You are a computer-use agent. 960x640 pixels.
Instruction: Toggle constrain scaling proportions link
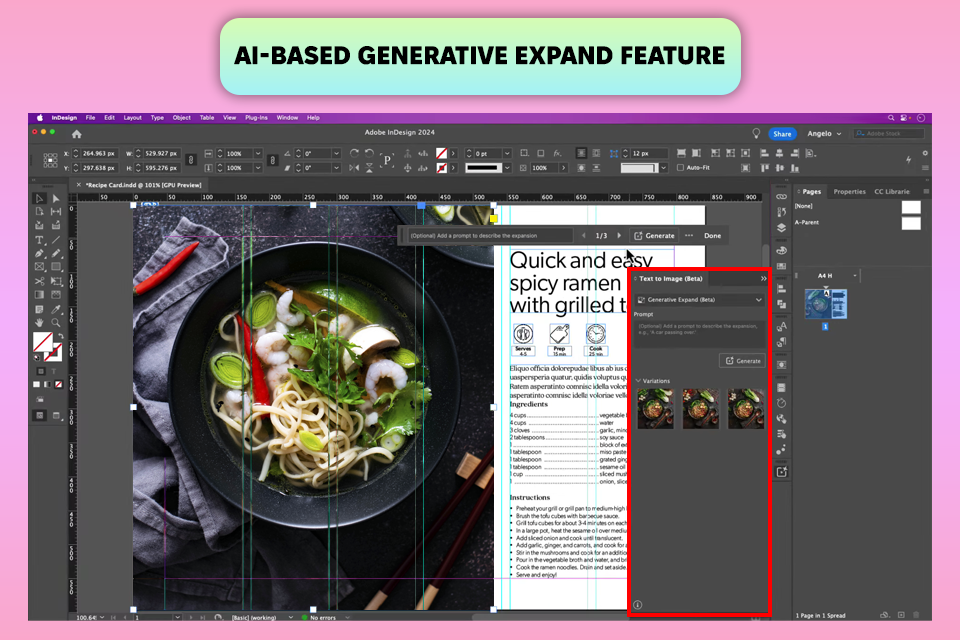coord(273,160)
